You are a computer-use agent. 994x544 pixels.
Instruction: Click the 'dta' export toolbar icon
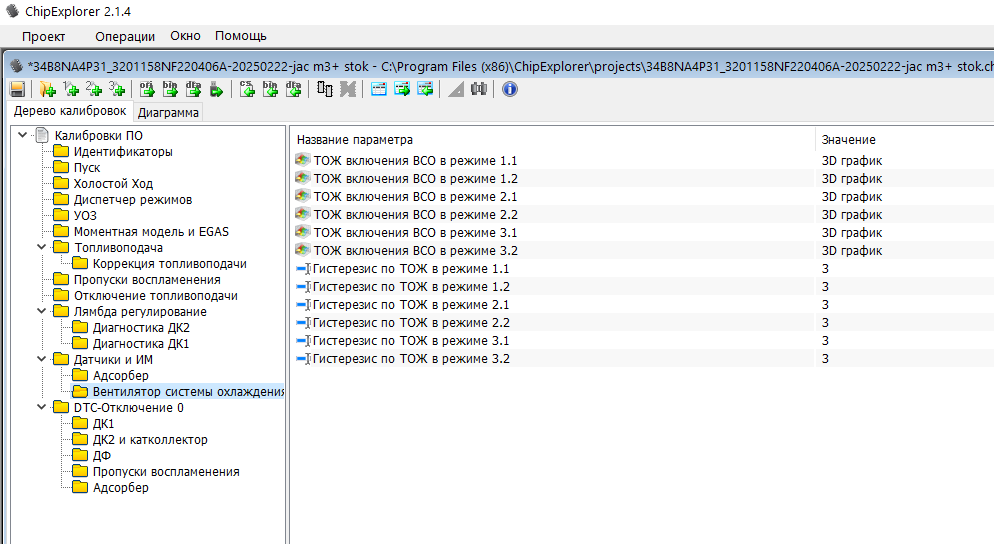(x=193, y=89)
